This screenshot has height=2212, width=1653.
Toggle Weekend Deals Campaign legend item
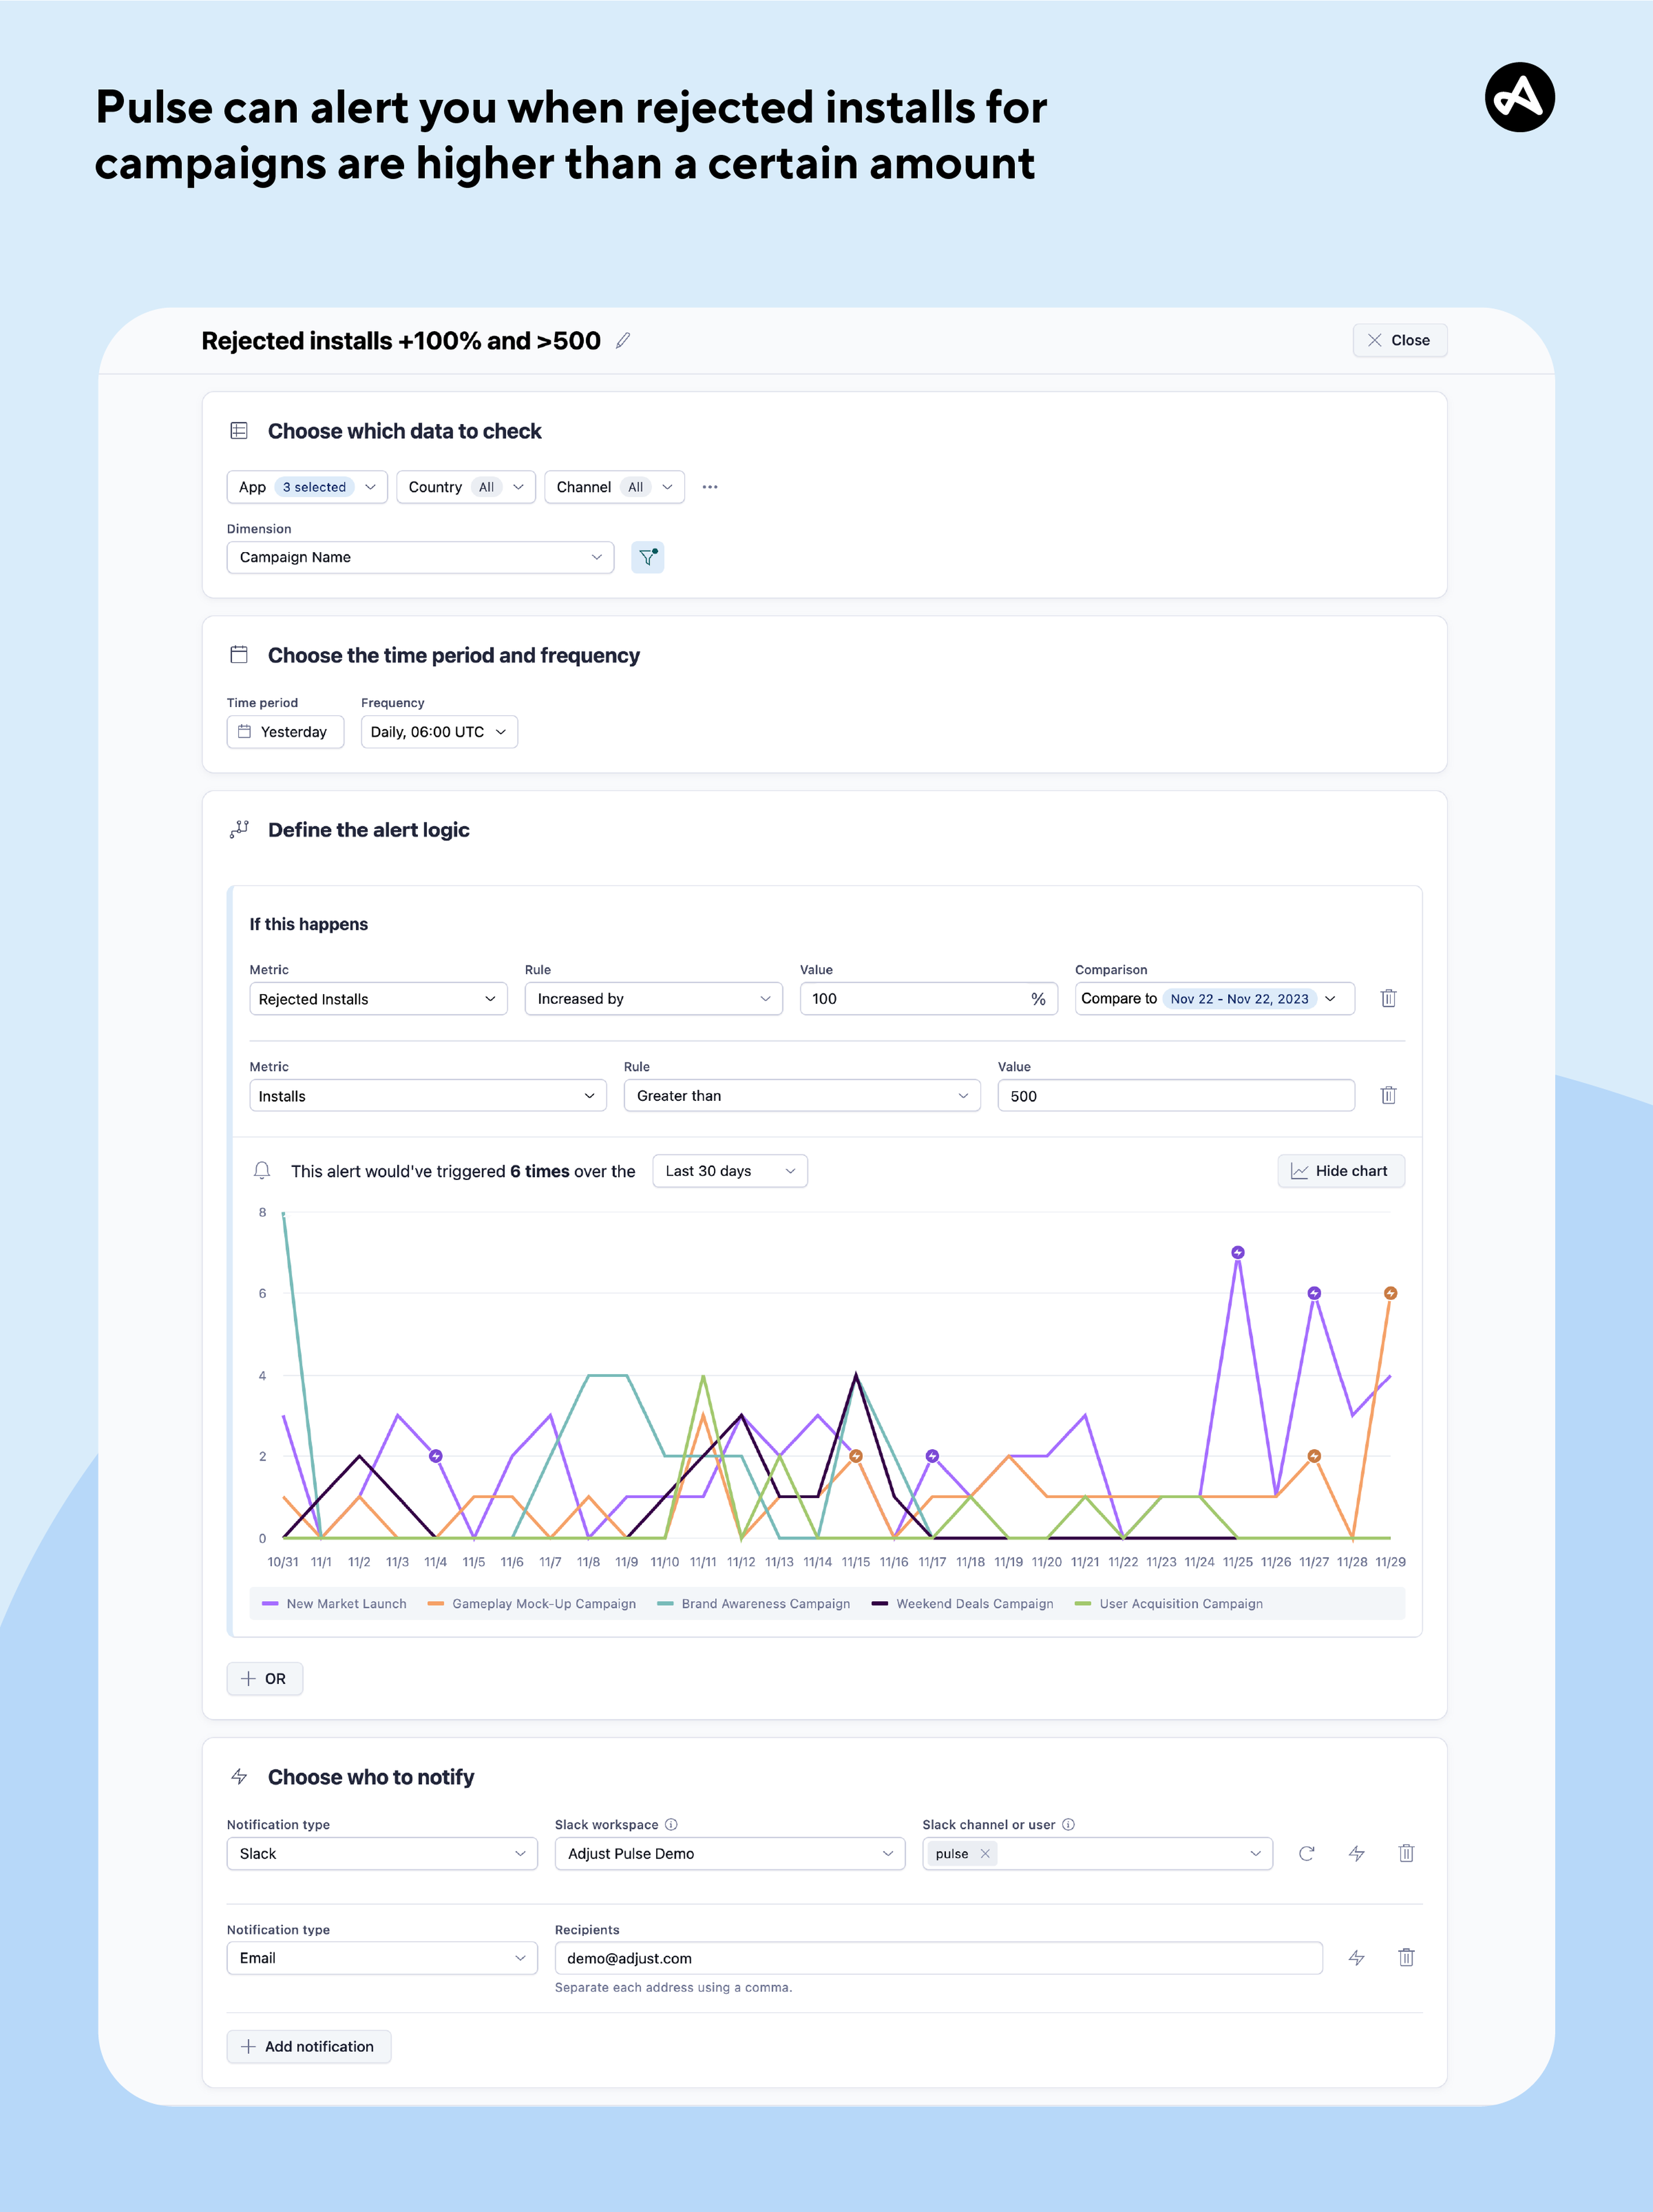click(962, 1604)
